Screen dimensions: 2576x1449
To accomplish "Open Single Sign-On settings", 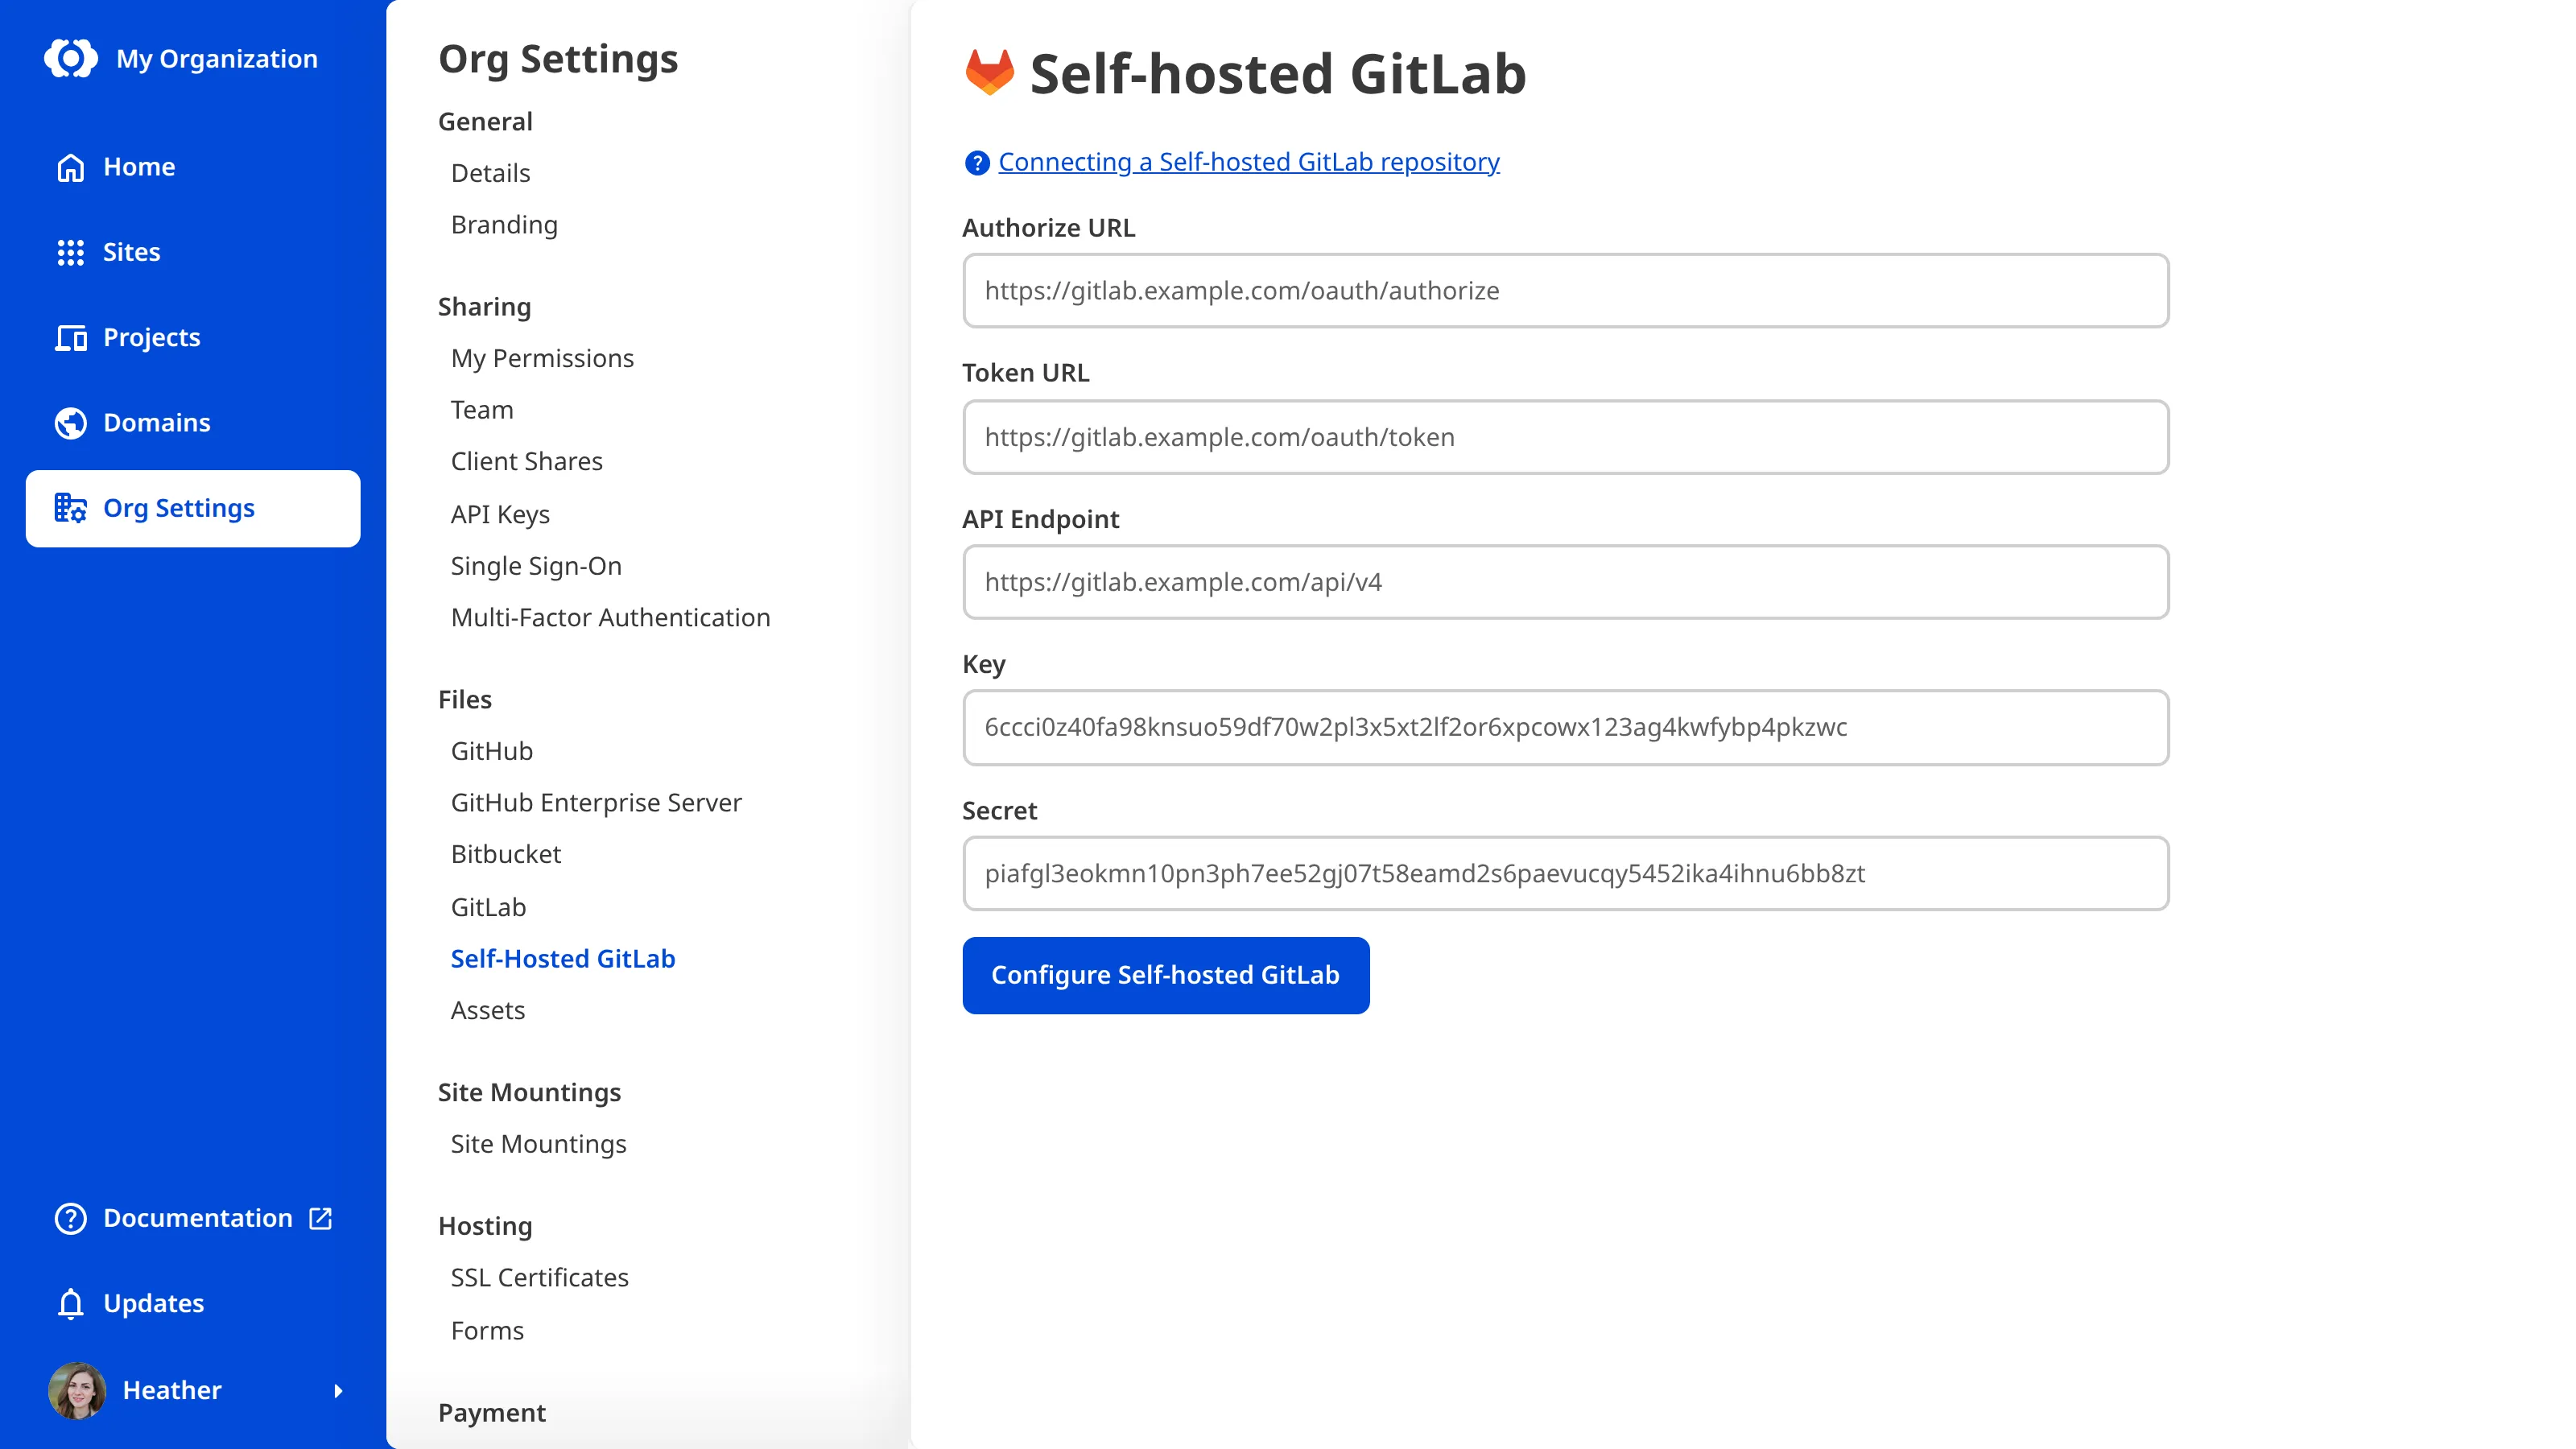I will tap(536, 566).
